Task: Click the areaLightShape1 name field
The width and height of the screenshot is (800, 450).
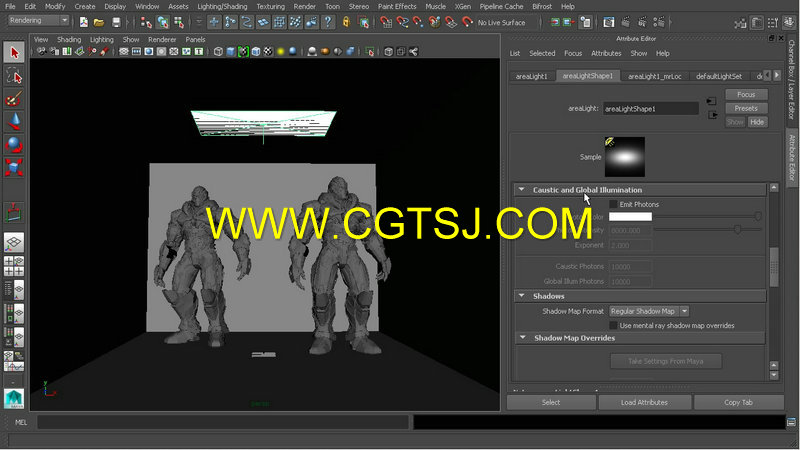Action: pos(651,109)
